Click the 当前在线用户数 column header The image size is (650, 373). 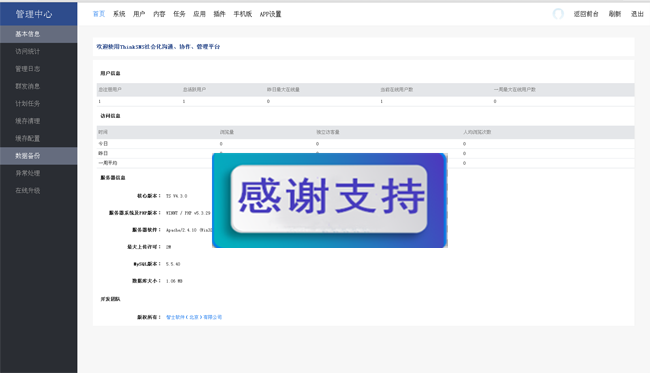point(397,90)
